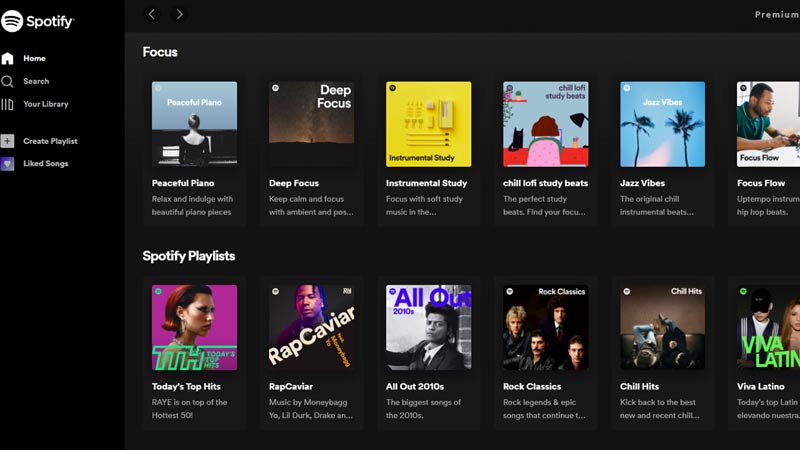
Task: Click the Rock Classics title text
Action: point(532,387)
